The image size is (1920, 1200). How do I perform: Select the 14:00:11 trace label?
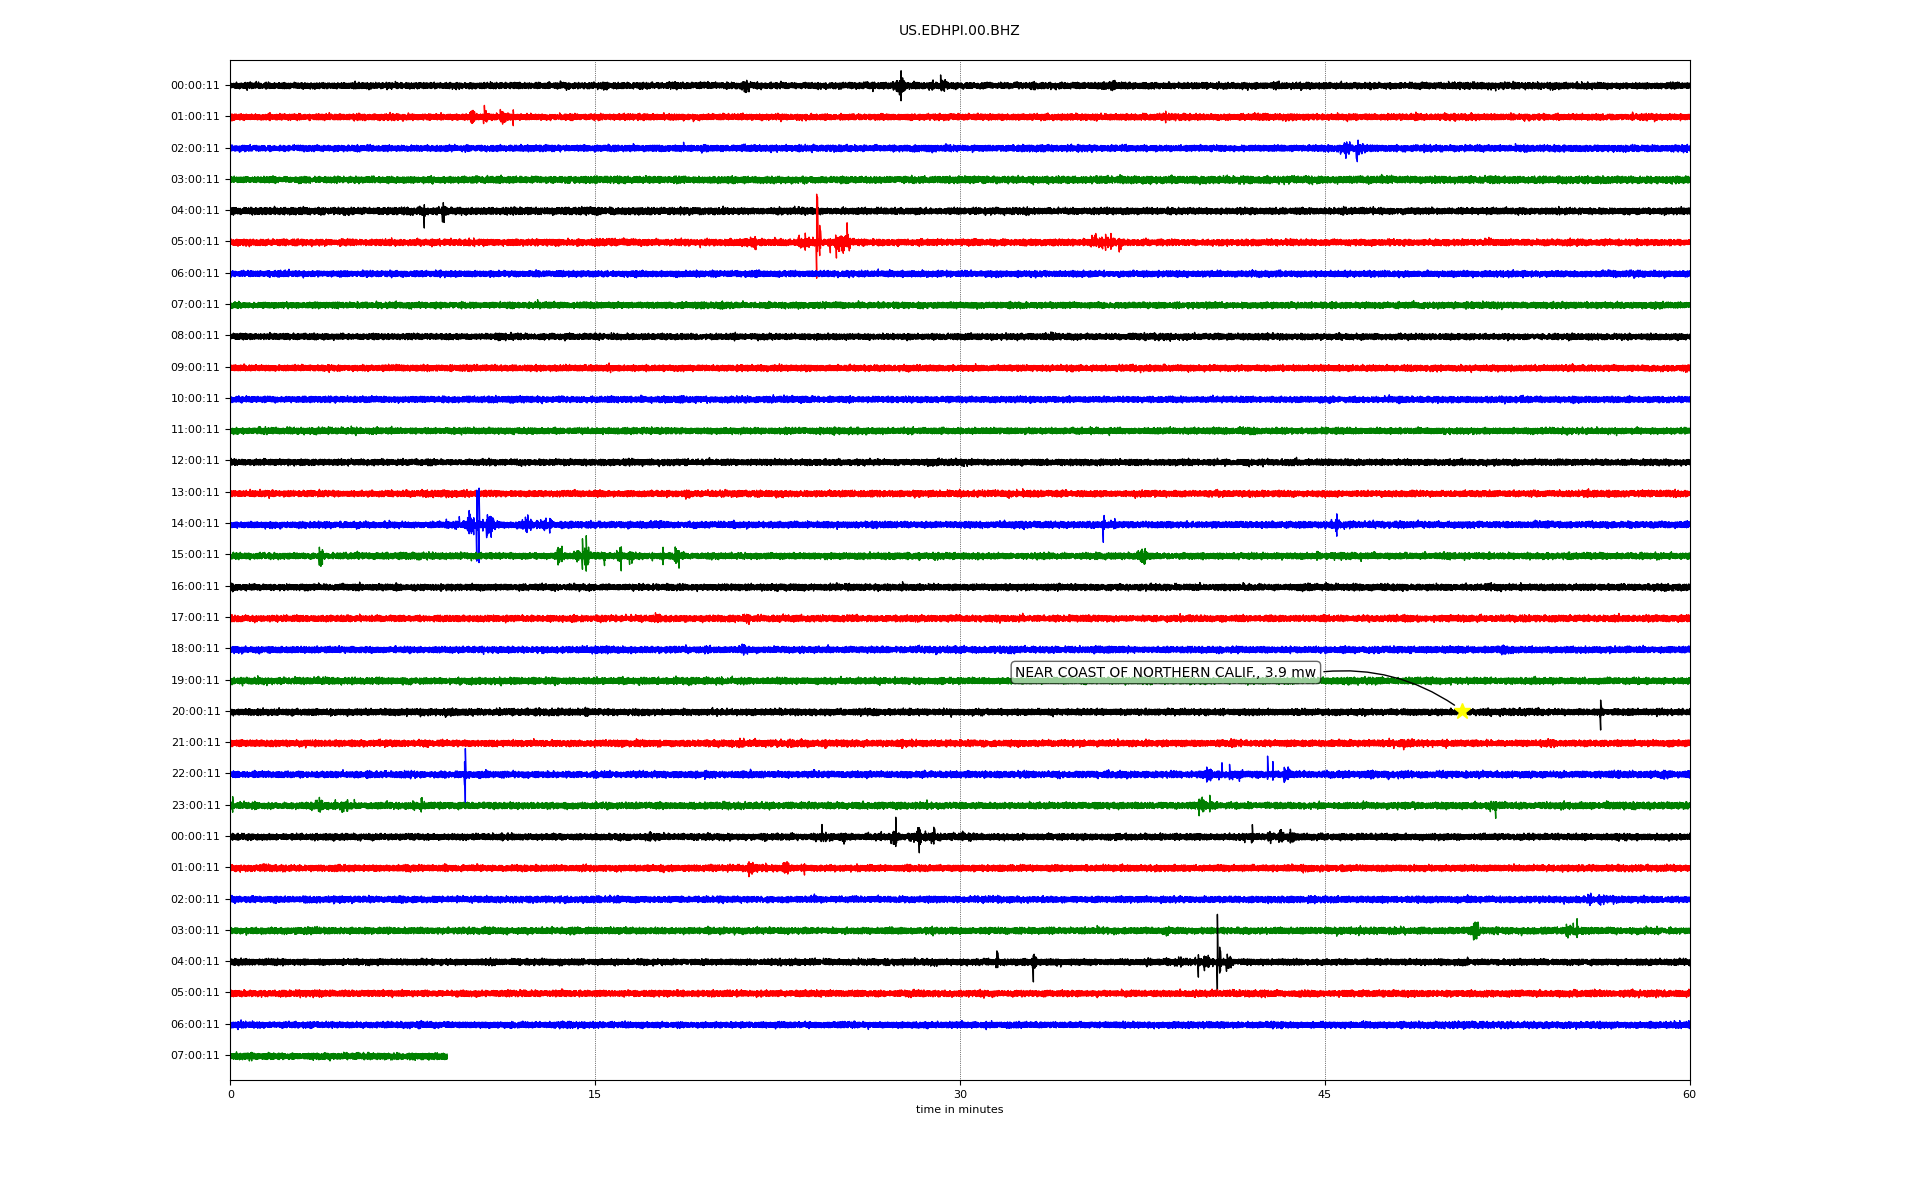(195, 524)
